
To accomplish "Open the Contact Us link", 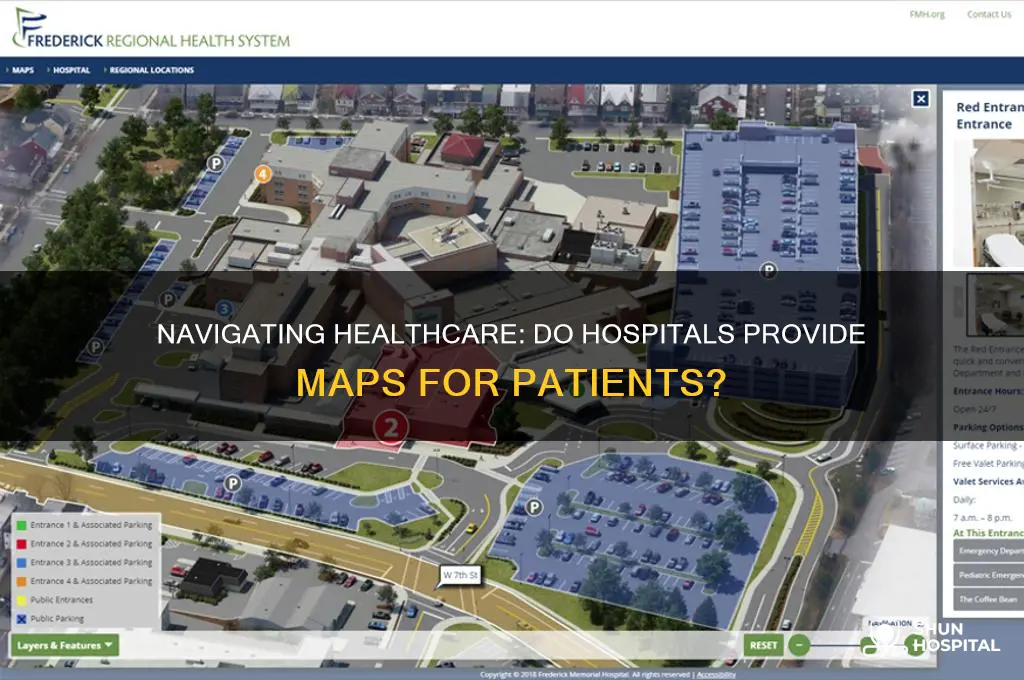I will point(989,14).
